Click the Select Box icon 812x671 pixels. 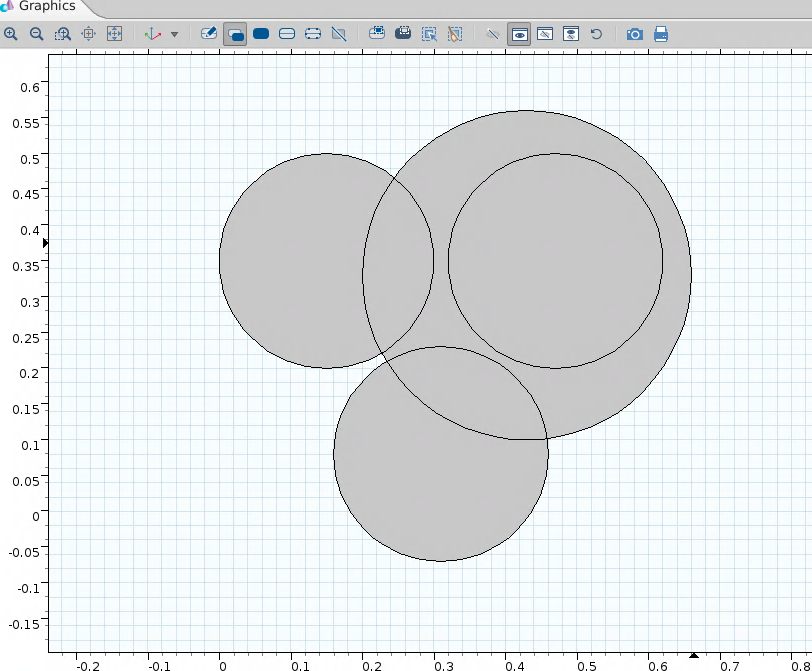click(x=429, y=34)
